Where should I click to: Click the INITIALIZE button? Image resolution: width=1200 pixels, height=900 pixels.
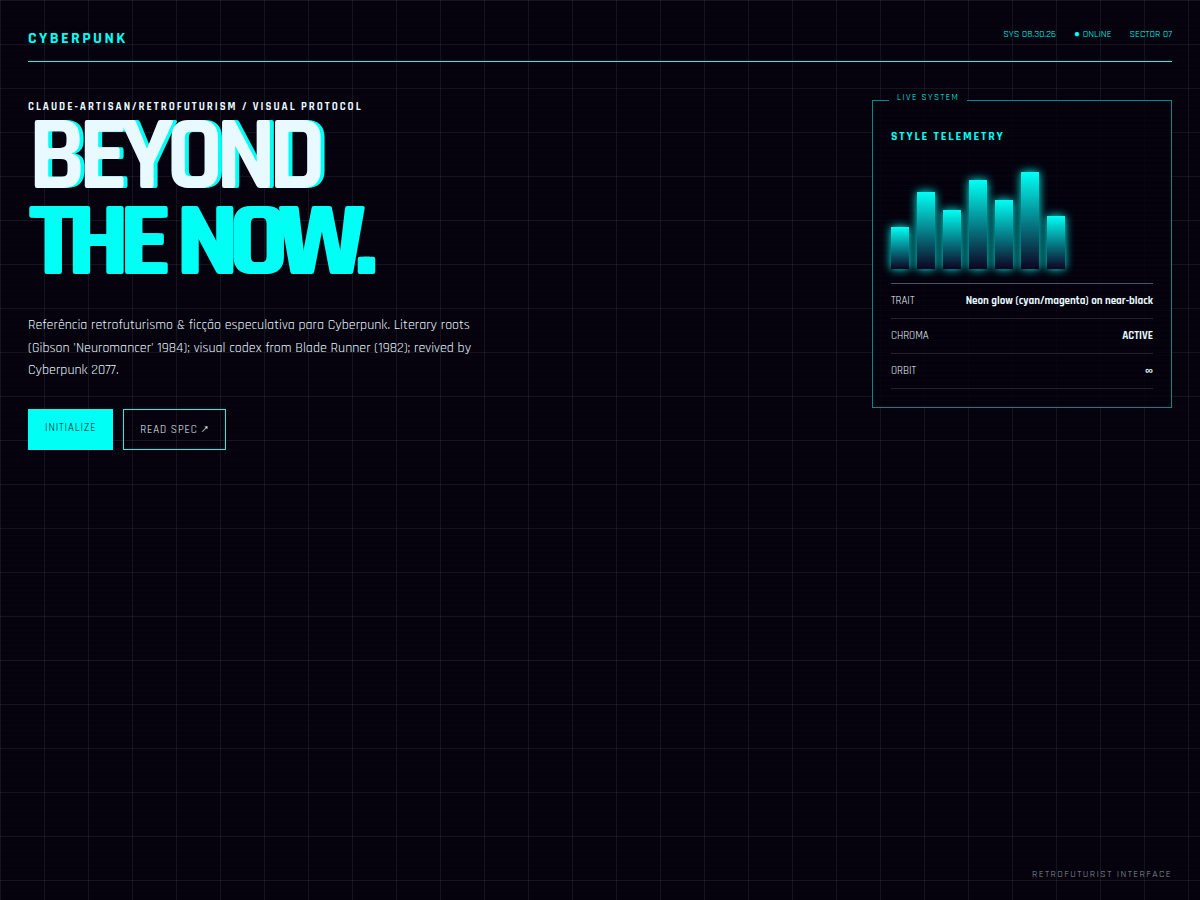pyautogui.click(x=70, y=429)
